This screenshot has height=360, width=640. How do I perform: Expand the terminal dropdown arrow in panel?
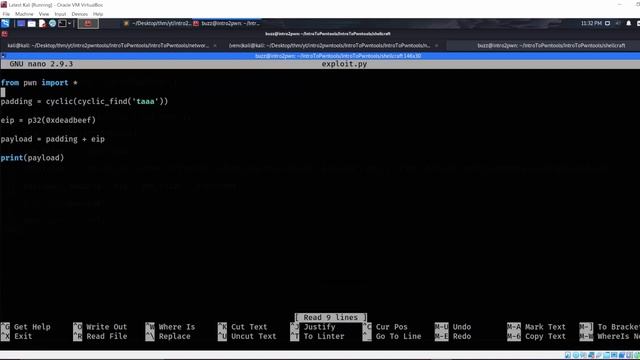pyautogui.click(x=69, y=24)
